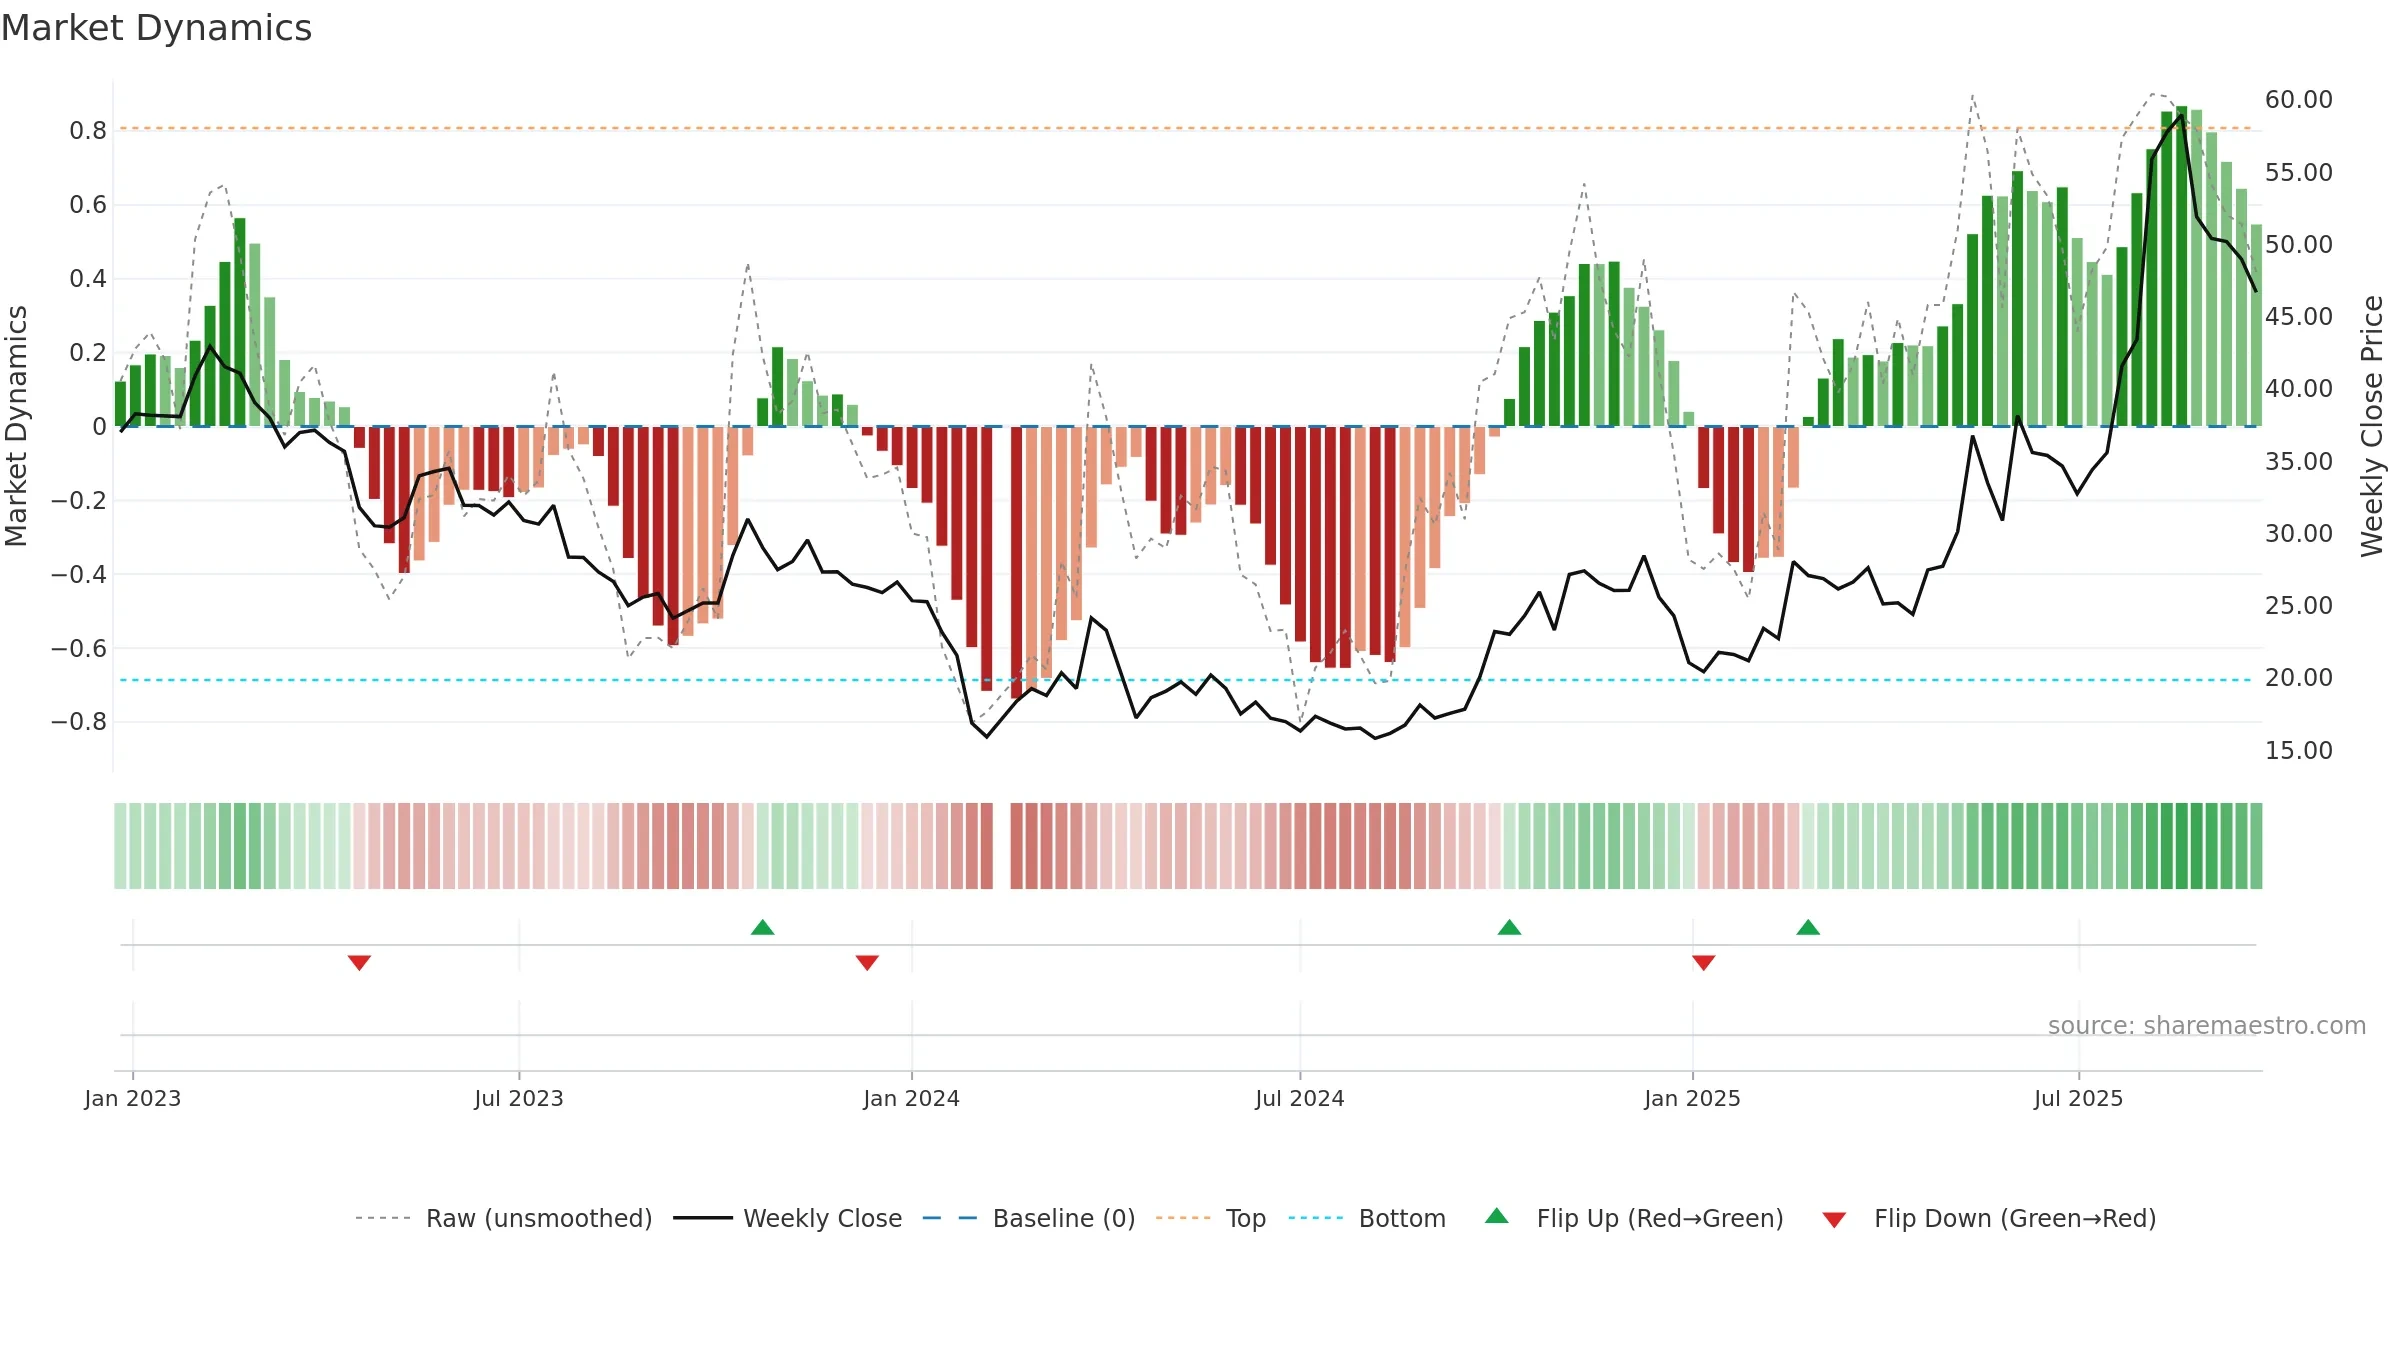Click the 60.00 price tick label
The width and height of the screenshot is (2400, 1350).
tap(2299, 100)
